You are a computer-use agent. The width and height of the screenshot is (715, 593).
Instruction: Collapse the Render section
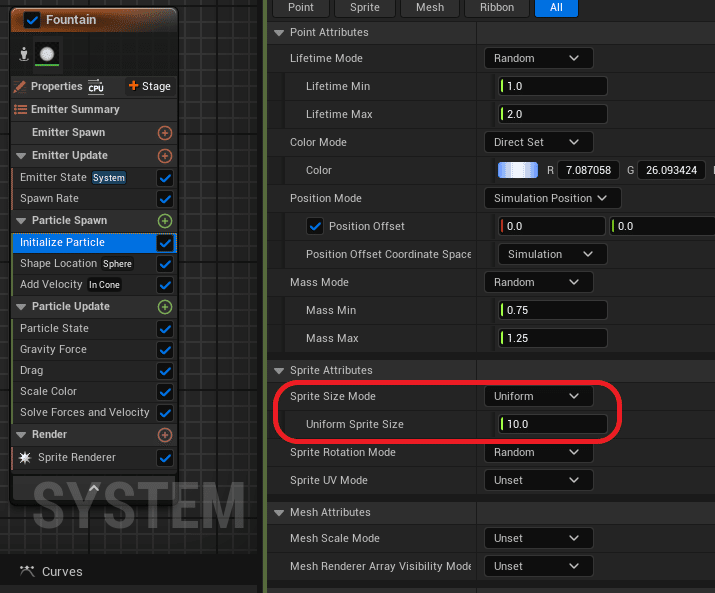click(x=21, y=435)
